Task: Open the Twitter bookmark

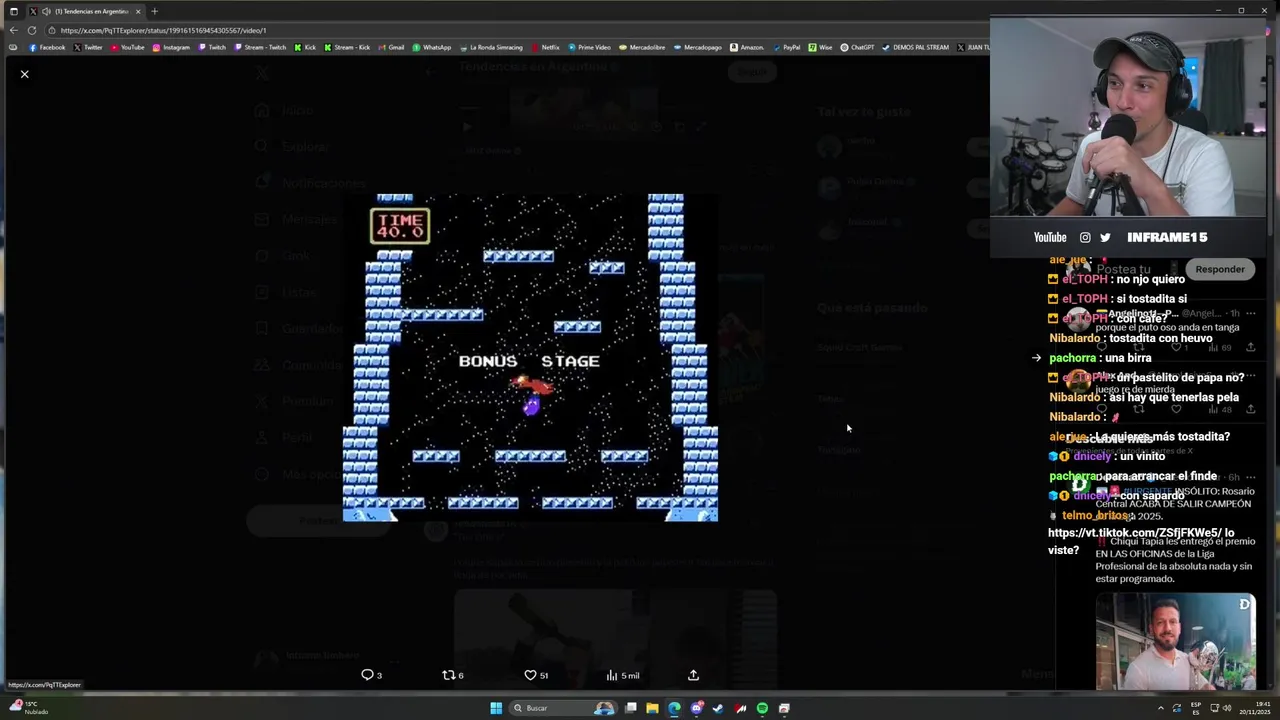Action: pos(88,47)
